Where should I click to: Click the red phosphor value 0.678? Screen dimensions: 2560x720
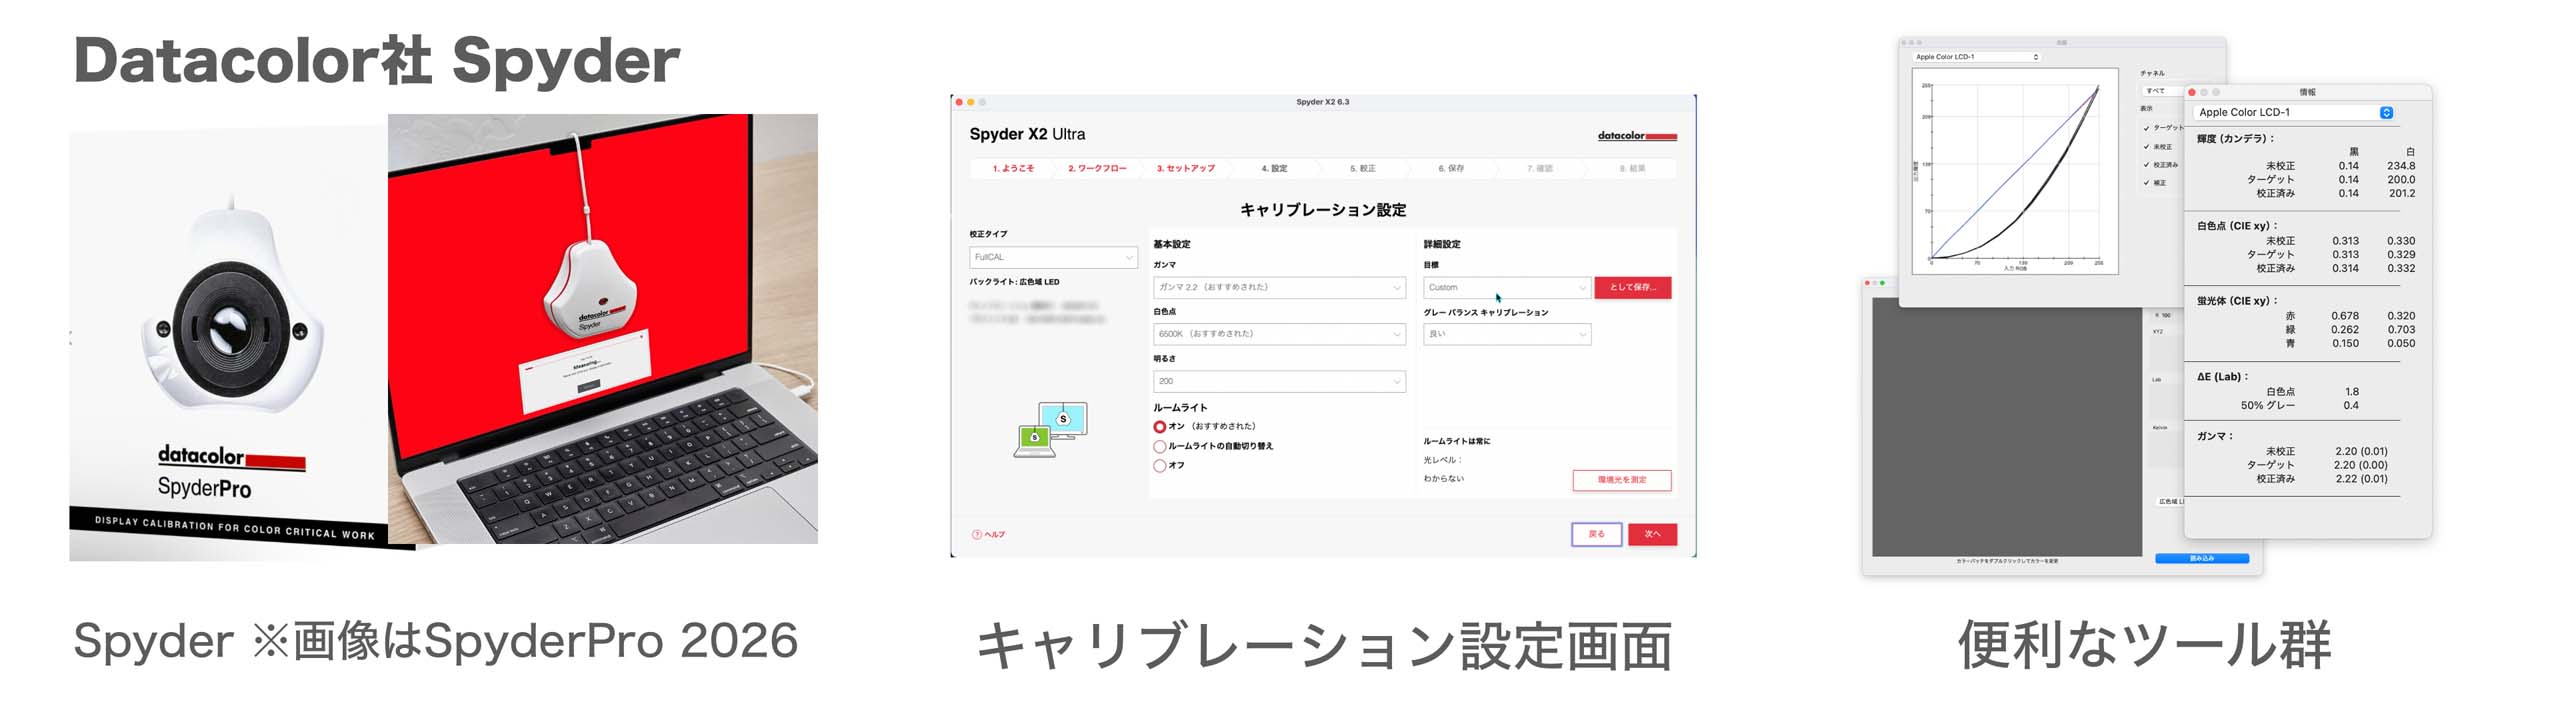(2345, 316)
